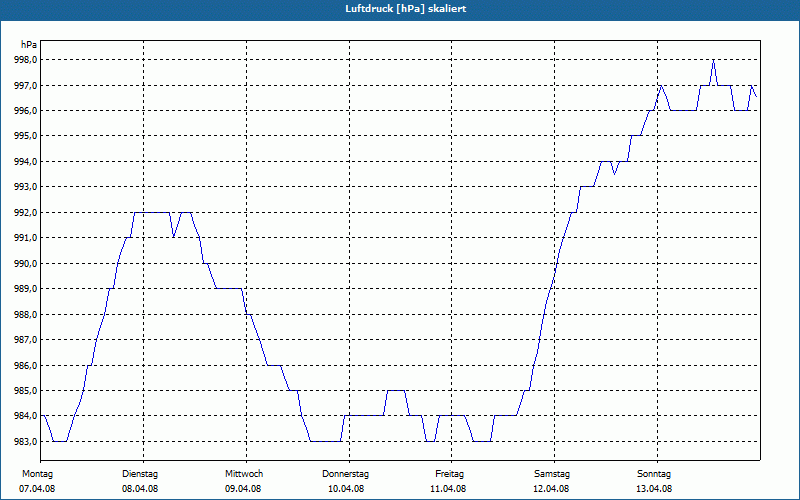Click the 992,0 axis value
The width and height of the screenshot is (800, 500).
point(25,212)
